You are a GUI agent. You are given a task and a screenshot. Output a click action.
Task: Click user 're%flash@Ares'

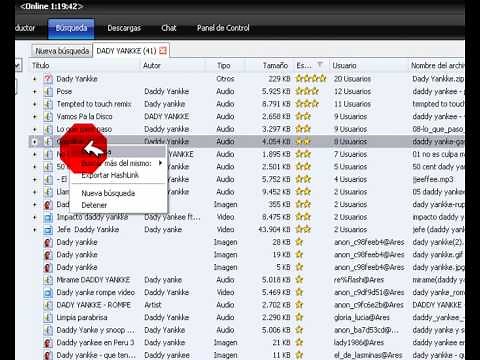(359, 280)
